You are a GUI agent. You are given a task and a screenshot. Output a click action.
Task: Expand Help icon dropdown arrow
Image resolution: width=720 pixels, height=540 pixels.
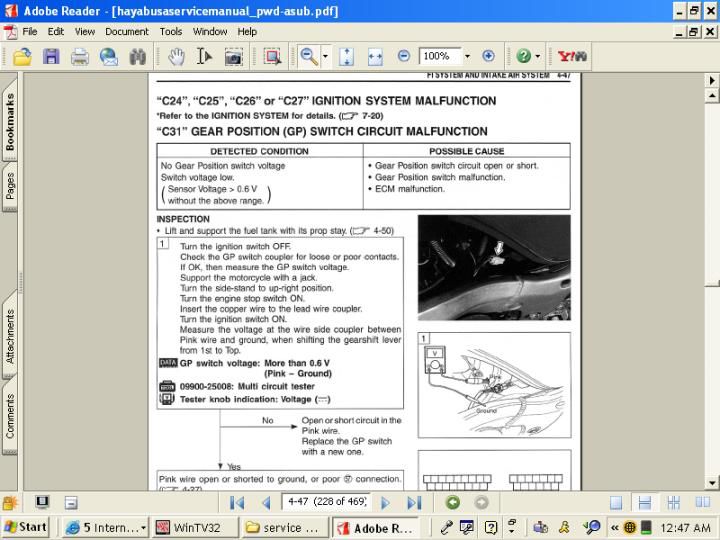tap(538, 57)
